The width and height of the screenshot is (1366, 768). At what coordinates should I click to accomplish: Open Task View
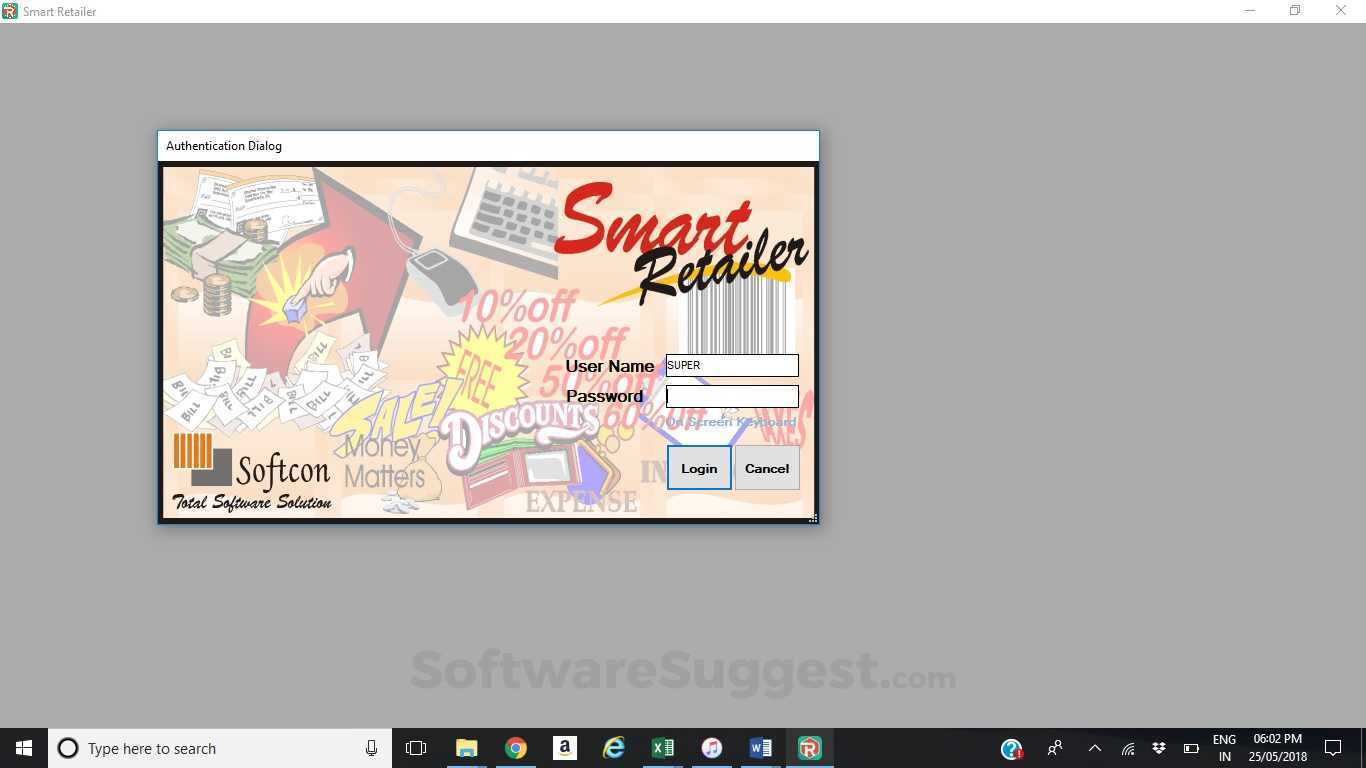(x=415, y=748)
